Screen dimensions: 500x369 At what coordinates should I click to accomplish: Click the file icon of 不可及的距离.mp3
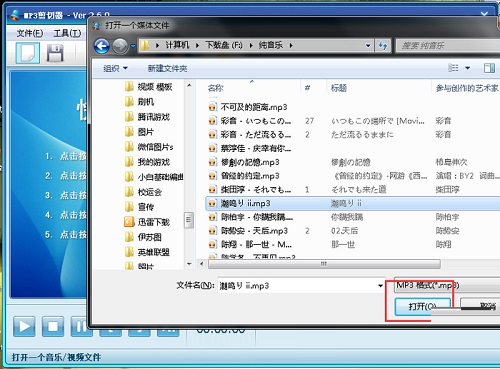click(x=212, y=107)
